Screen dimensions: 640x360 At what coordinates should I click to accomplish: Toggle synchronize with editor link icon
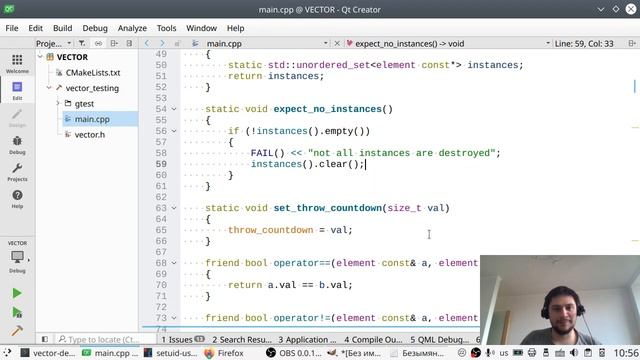click(x=98, y=43)
